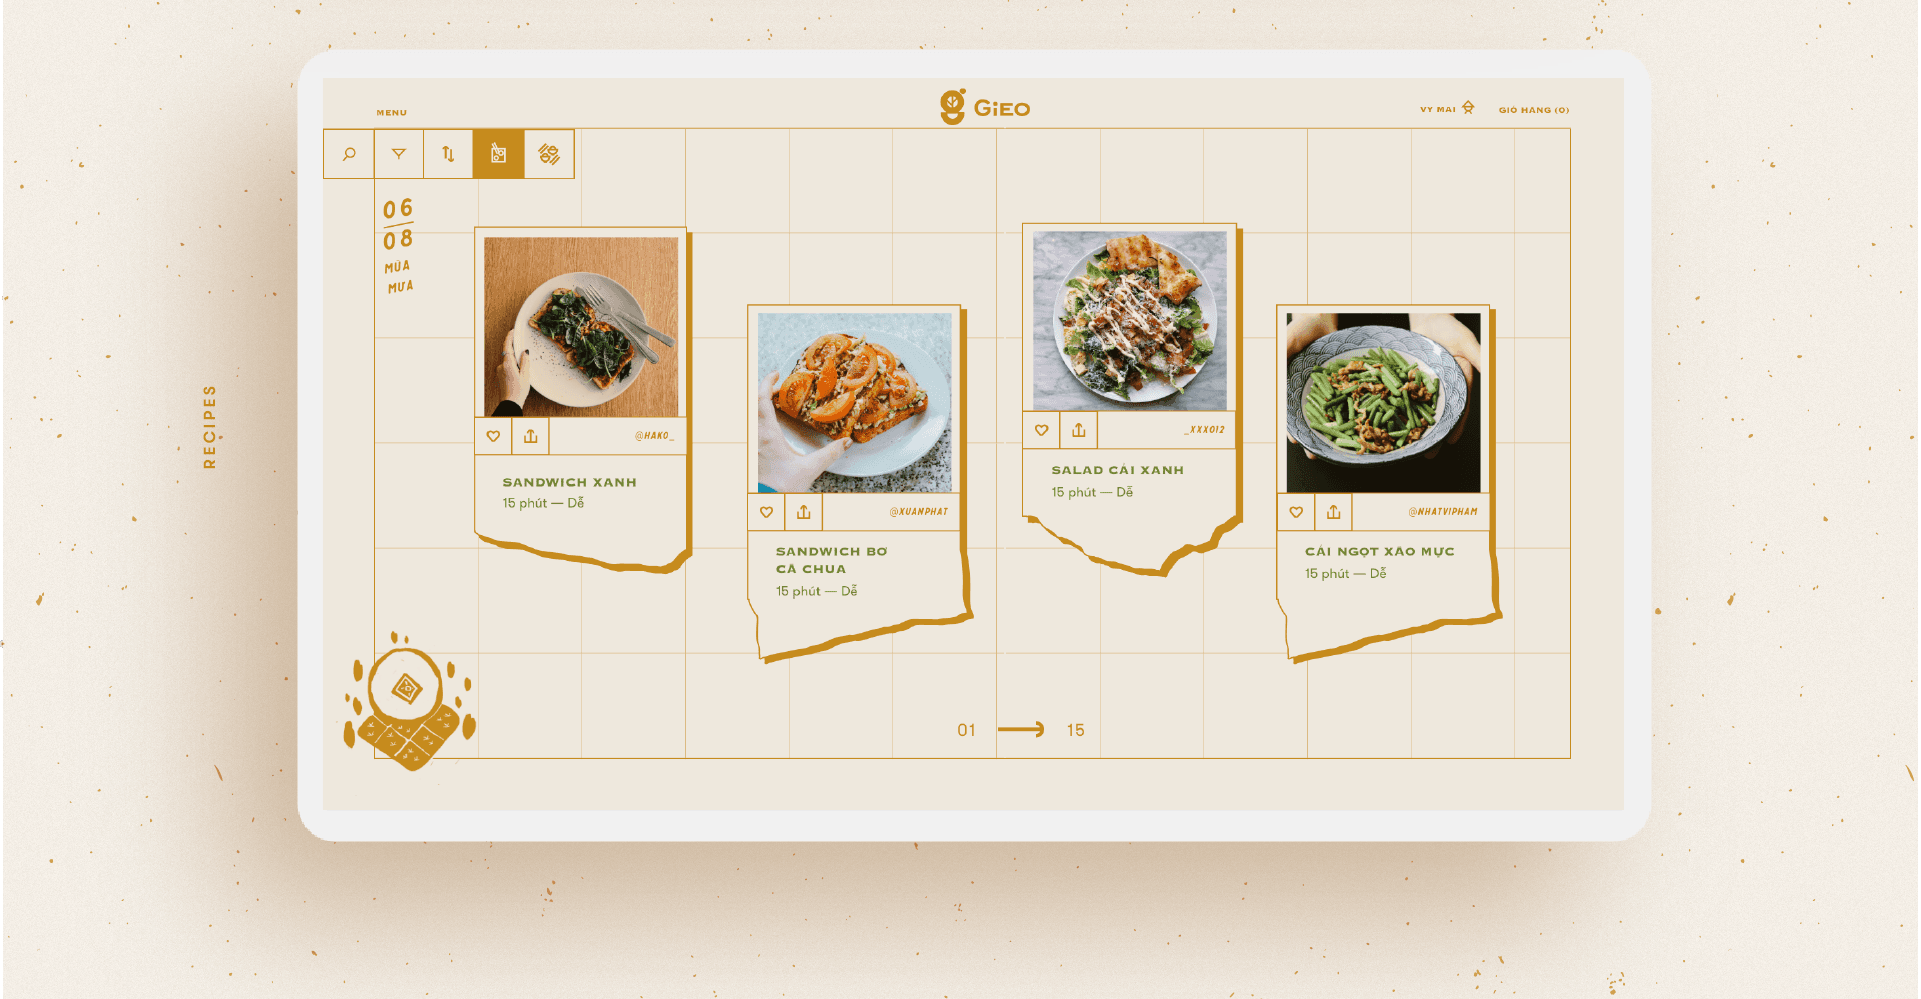Select the highlighted drink recipe icon

pyautogui.click(x=498, y=154)
